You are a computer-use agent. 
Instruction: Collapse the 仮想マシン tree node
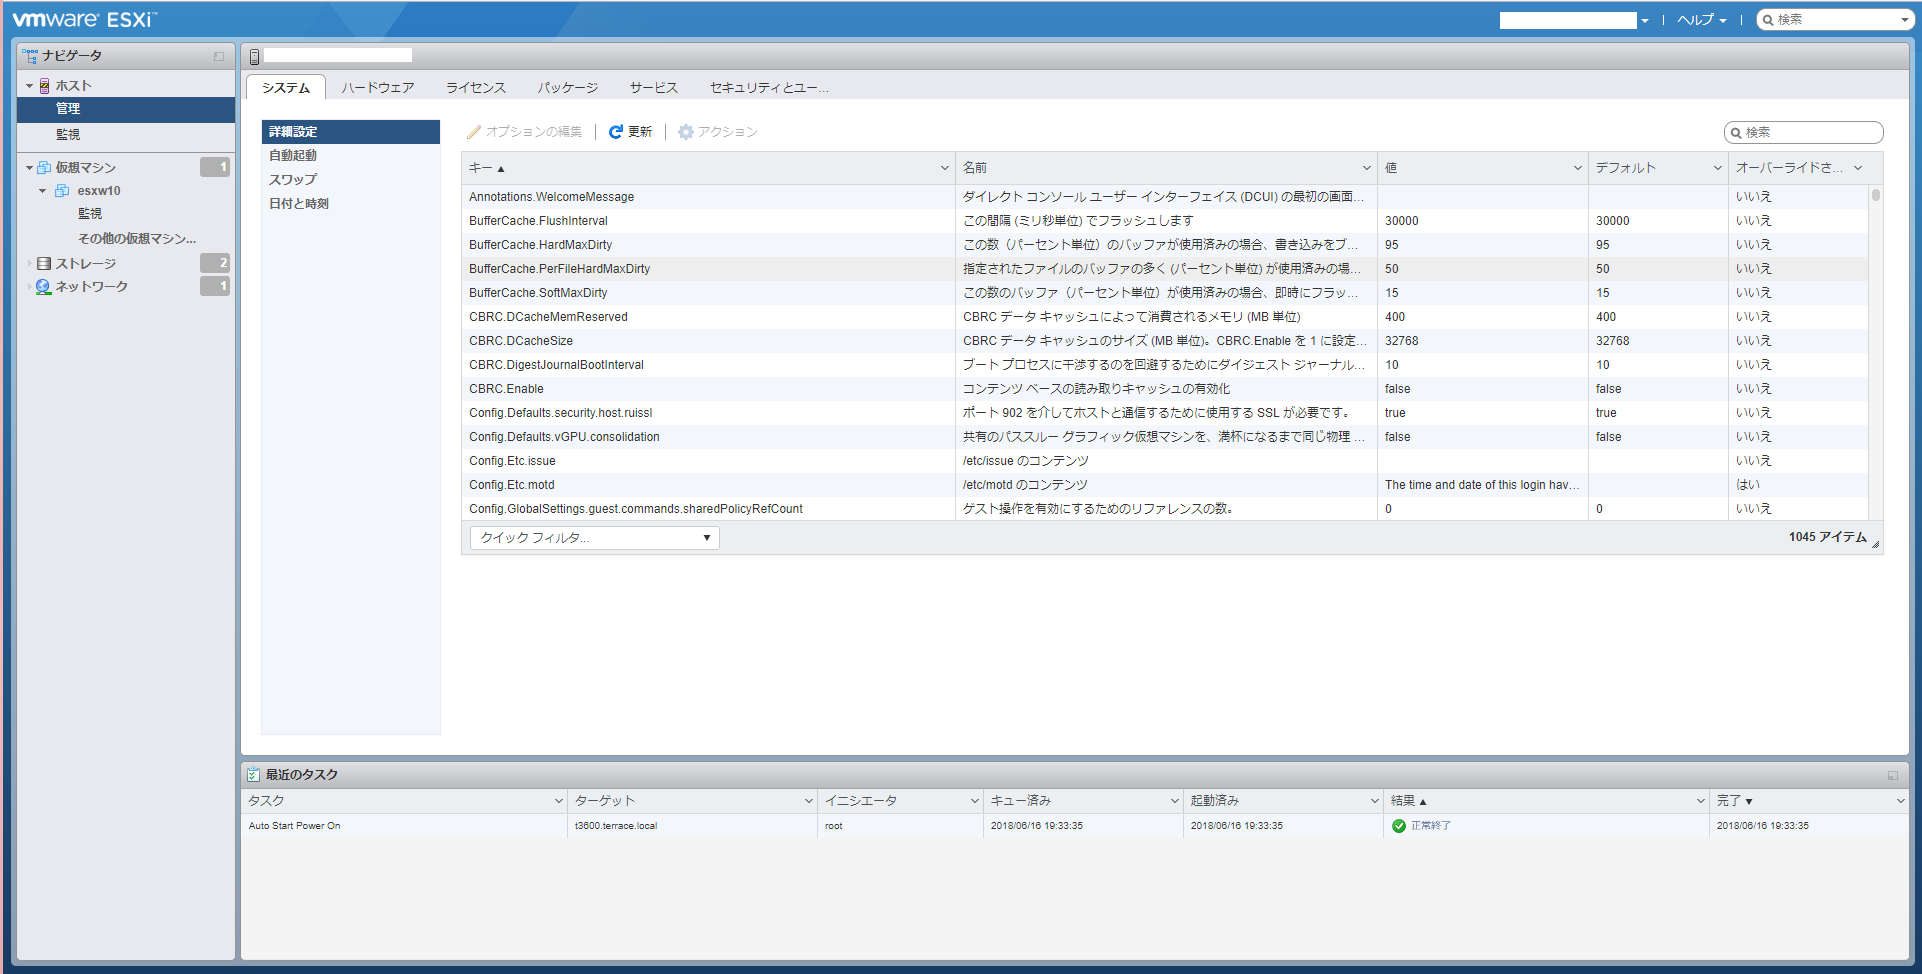point(30,168)
